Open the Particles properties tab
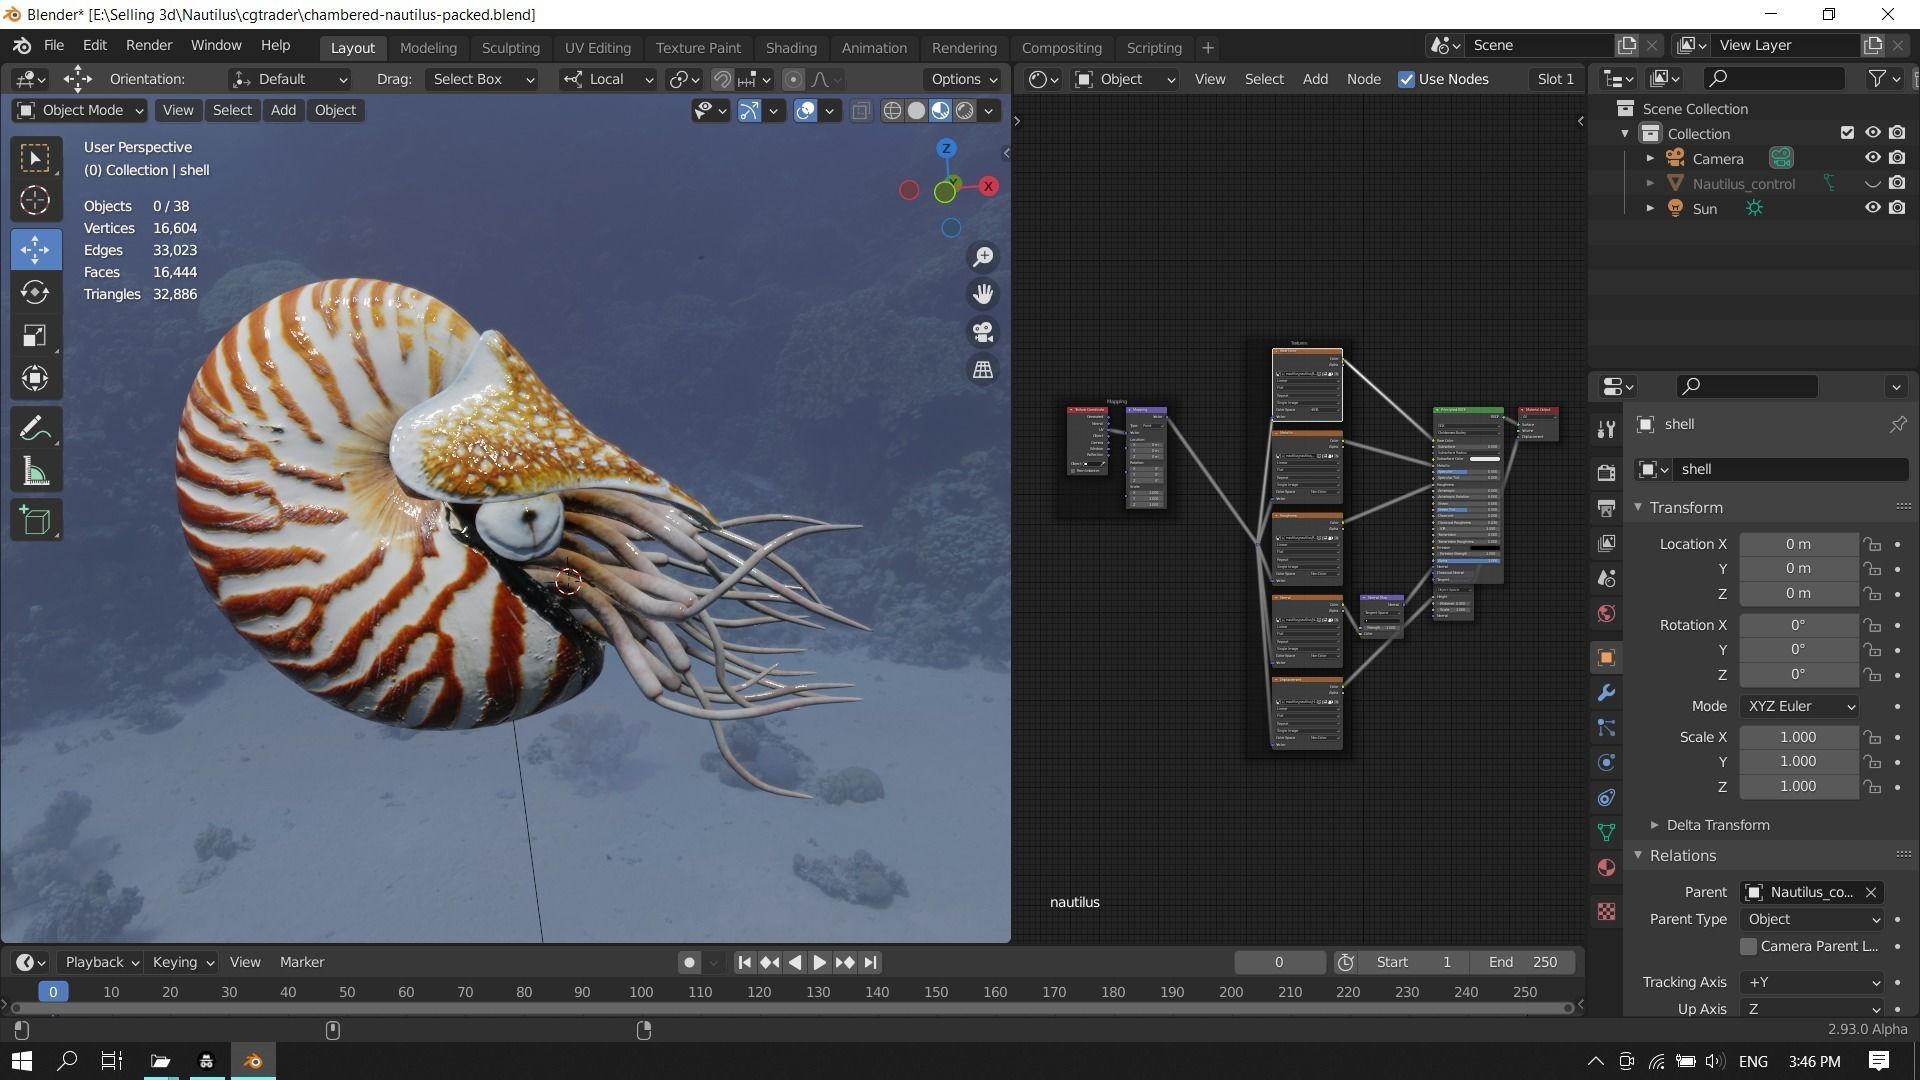Screen dimensions: 1920x1080 1606,727
